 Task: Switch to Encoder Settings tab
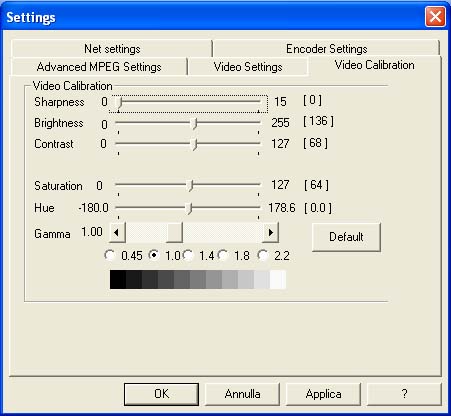327,49
